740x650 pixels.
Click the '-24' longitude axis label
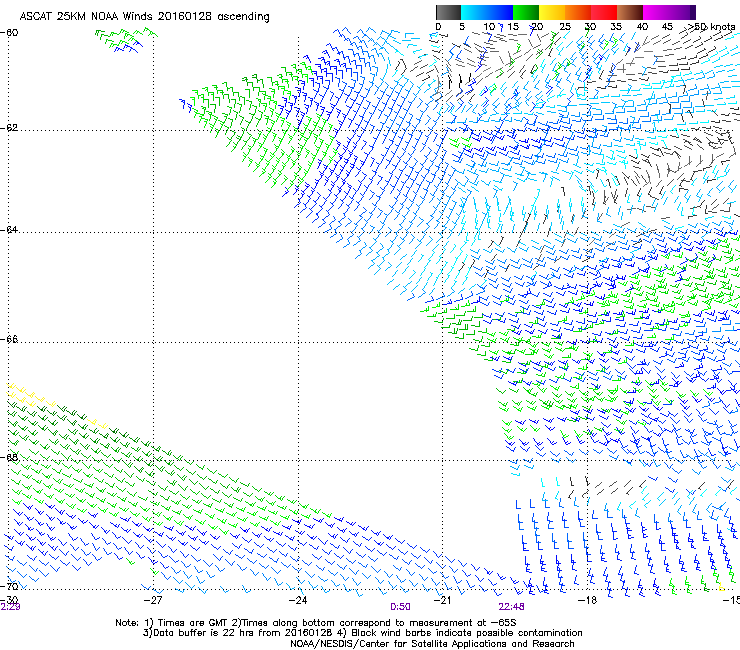(x=298, y=600)
